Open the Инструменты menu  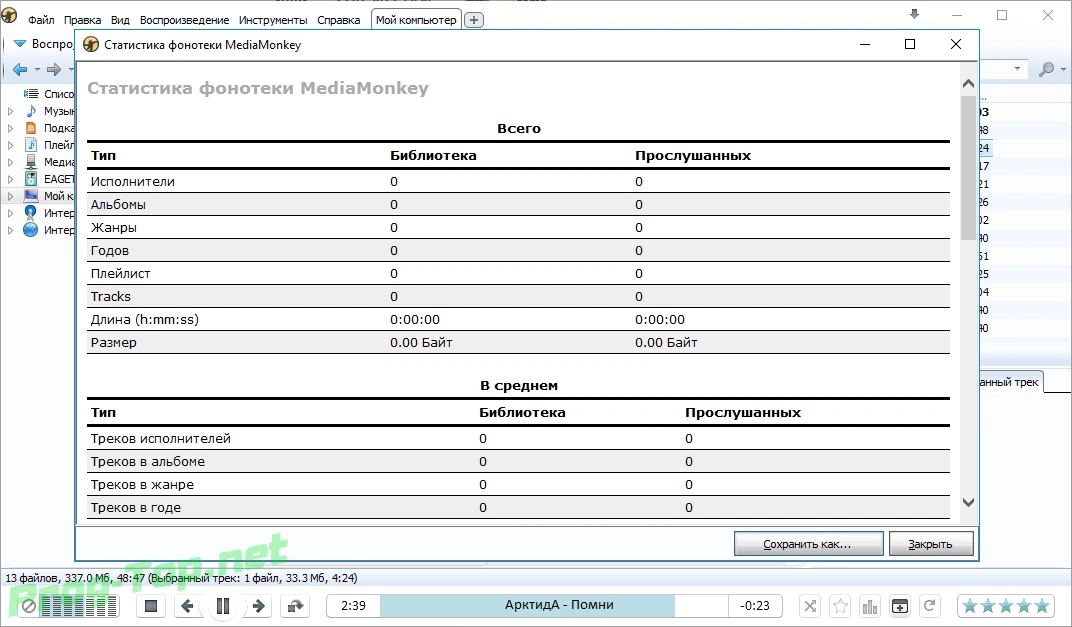[x=273, y=20]
